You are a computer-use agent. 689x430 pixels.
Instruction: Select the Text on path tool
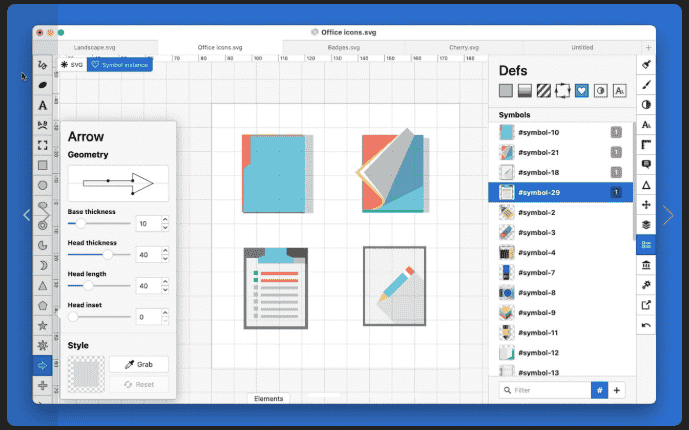(42, 125)
